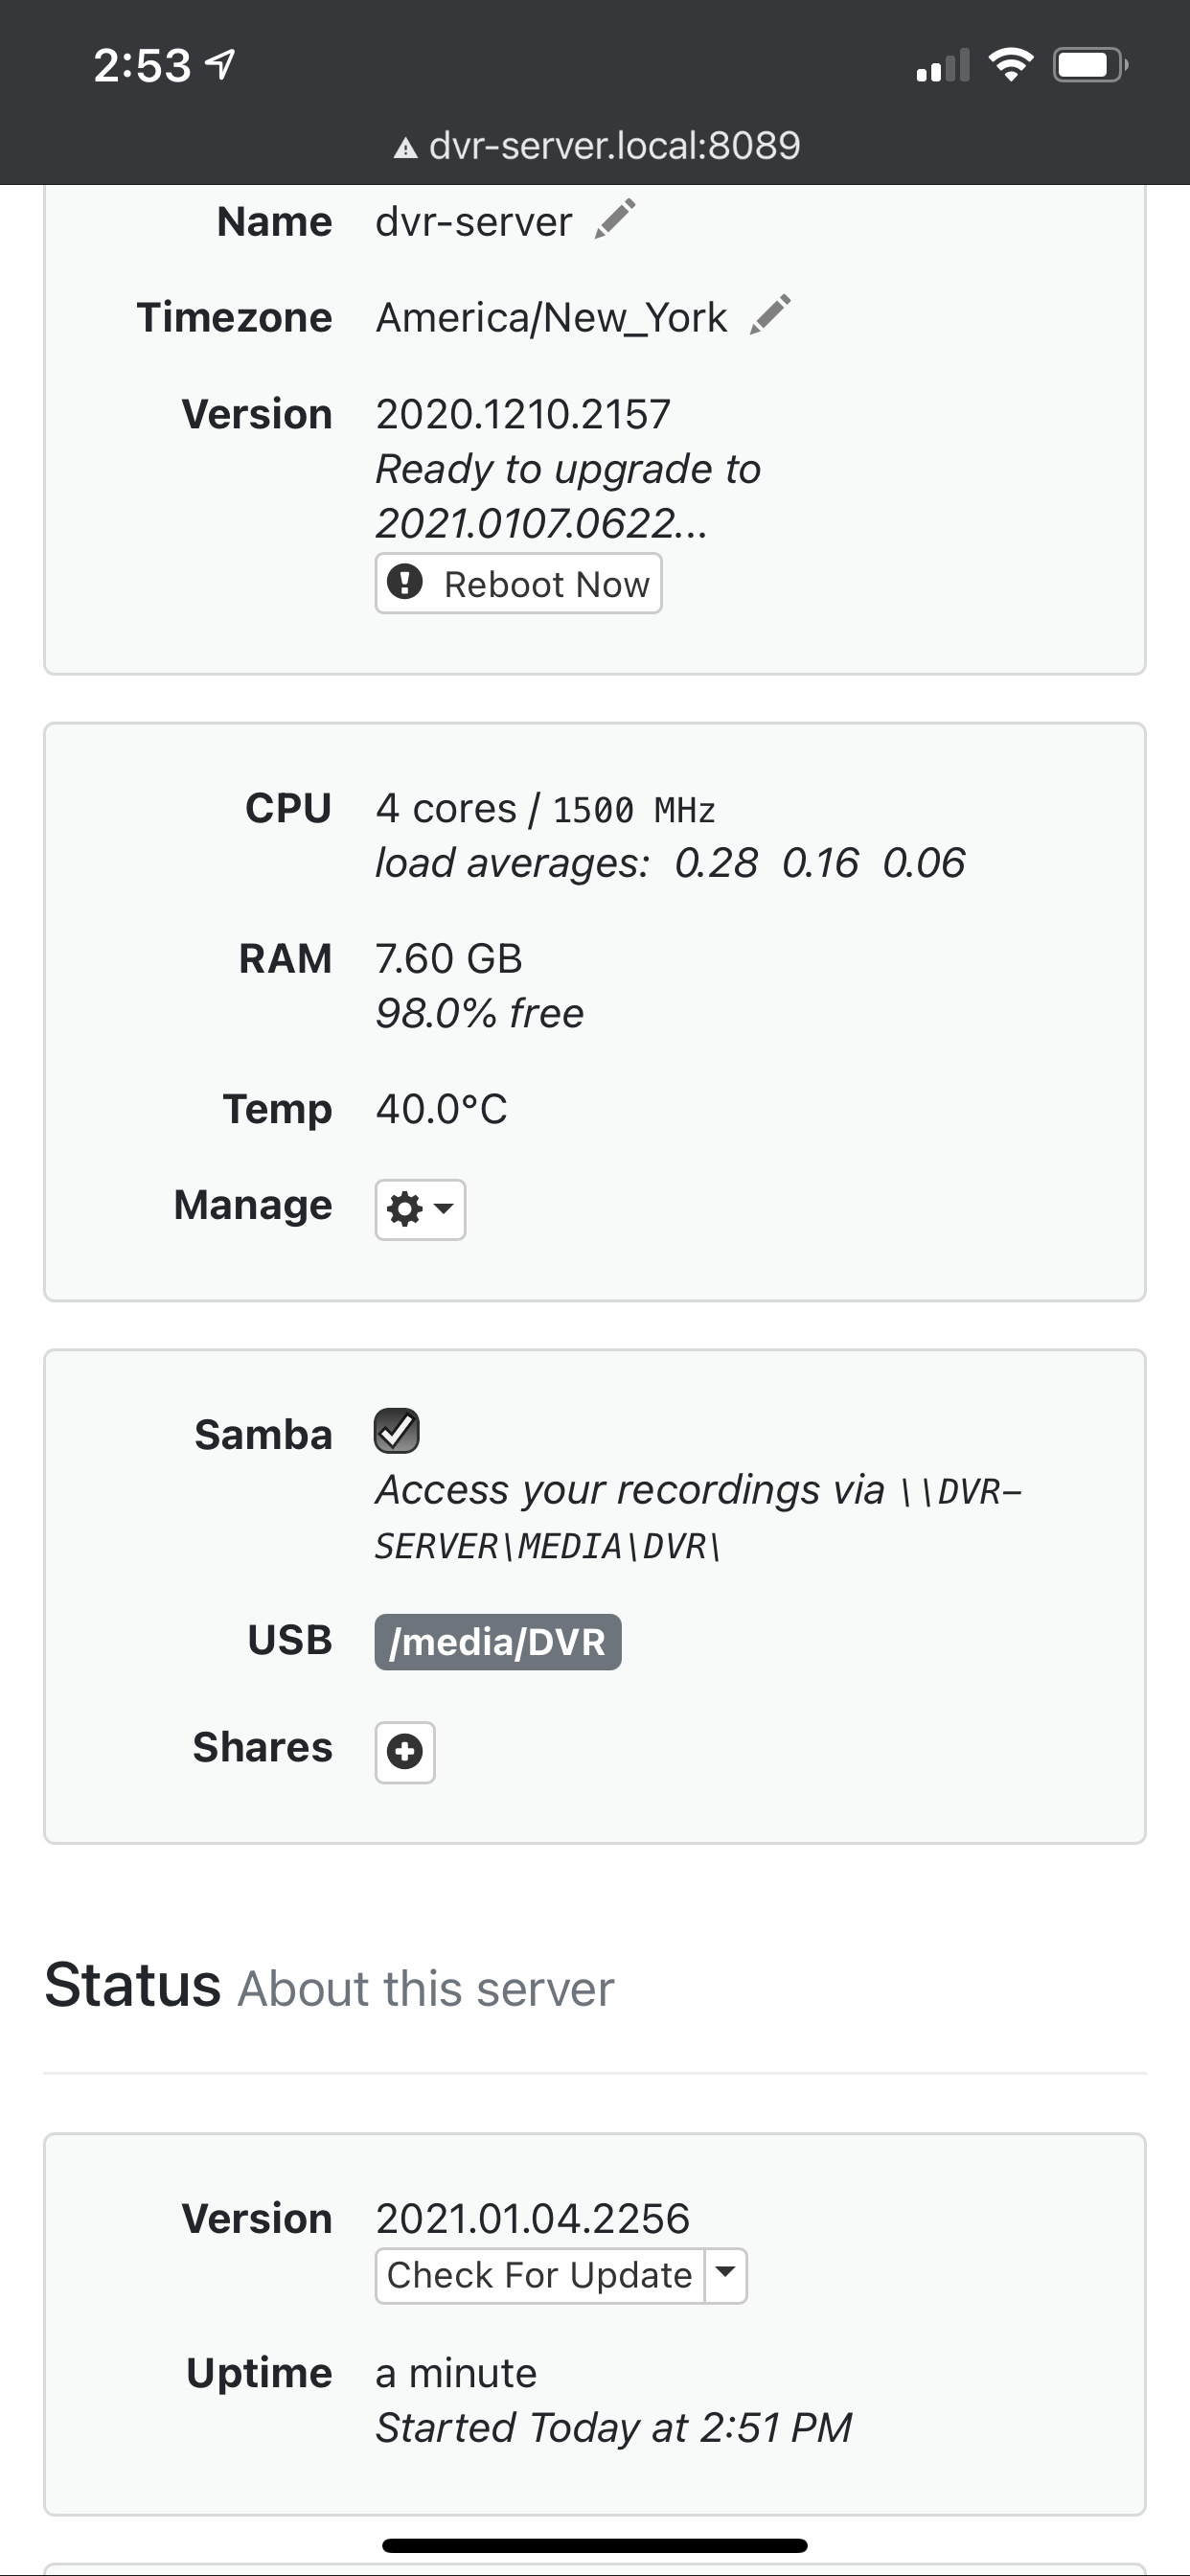Tap the battery status icon

pyautogui.click(x=1089, y=66)
